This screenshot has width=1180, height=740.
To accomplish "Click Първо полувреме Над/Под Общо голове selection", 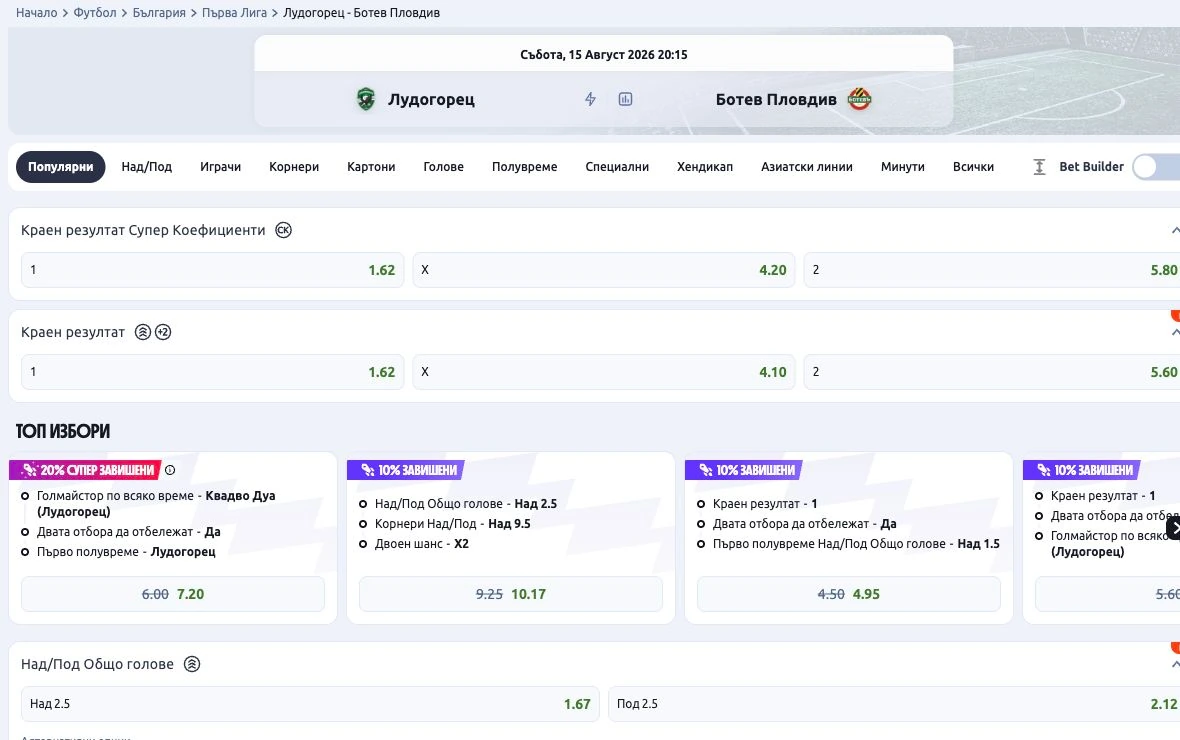I will coord(856,544).
